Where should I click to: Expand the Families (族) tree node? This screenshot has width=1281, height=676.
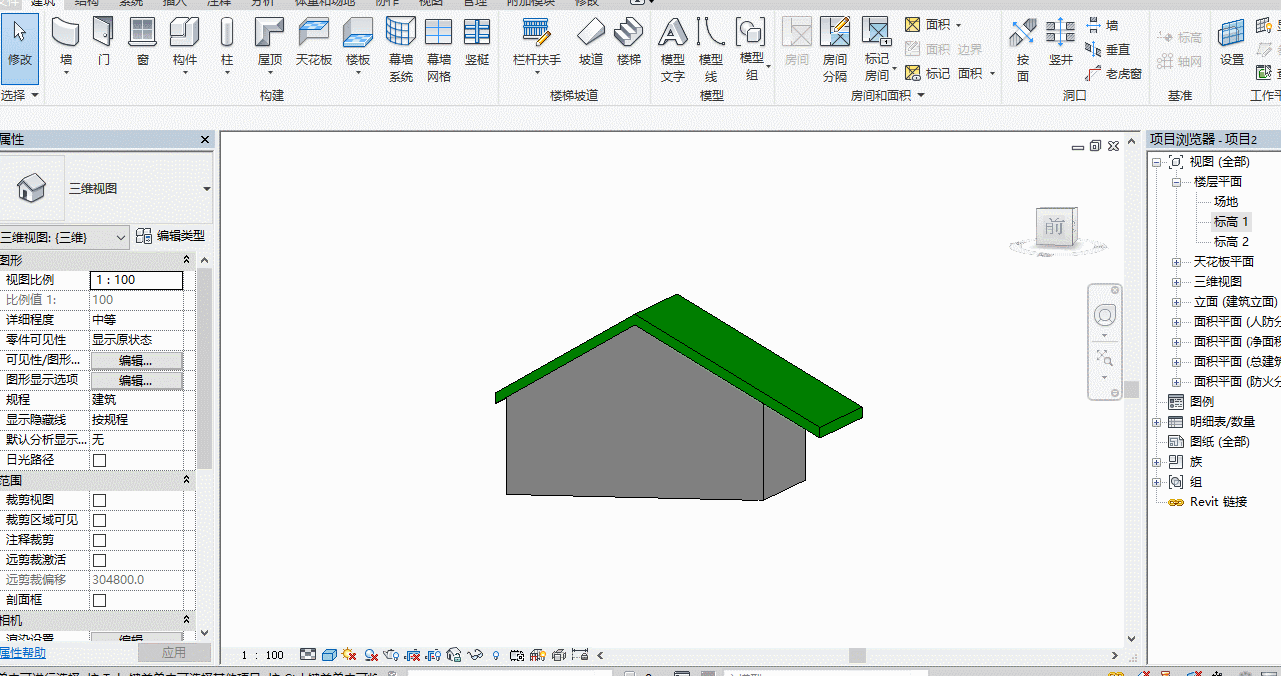[1157, 462]
